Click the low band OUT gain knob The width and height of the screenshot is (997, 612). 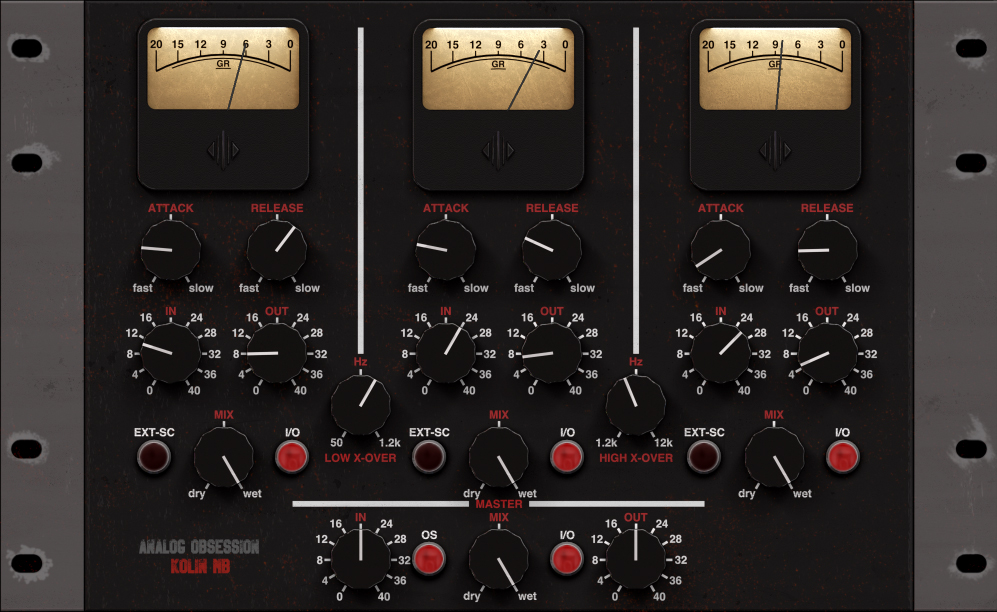[x=277, y=353]
